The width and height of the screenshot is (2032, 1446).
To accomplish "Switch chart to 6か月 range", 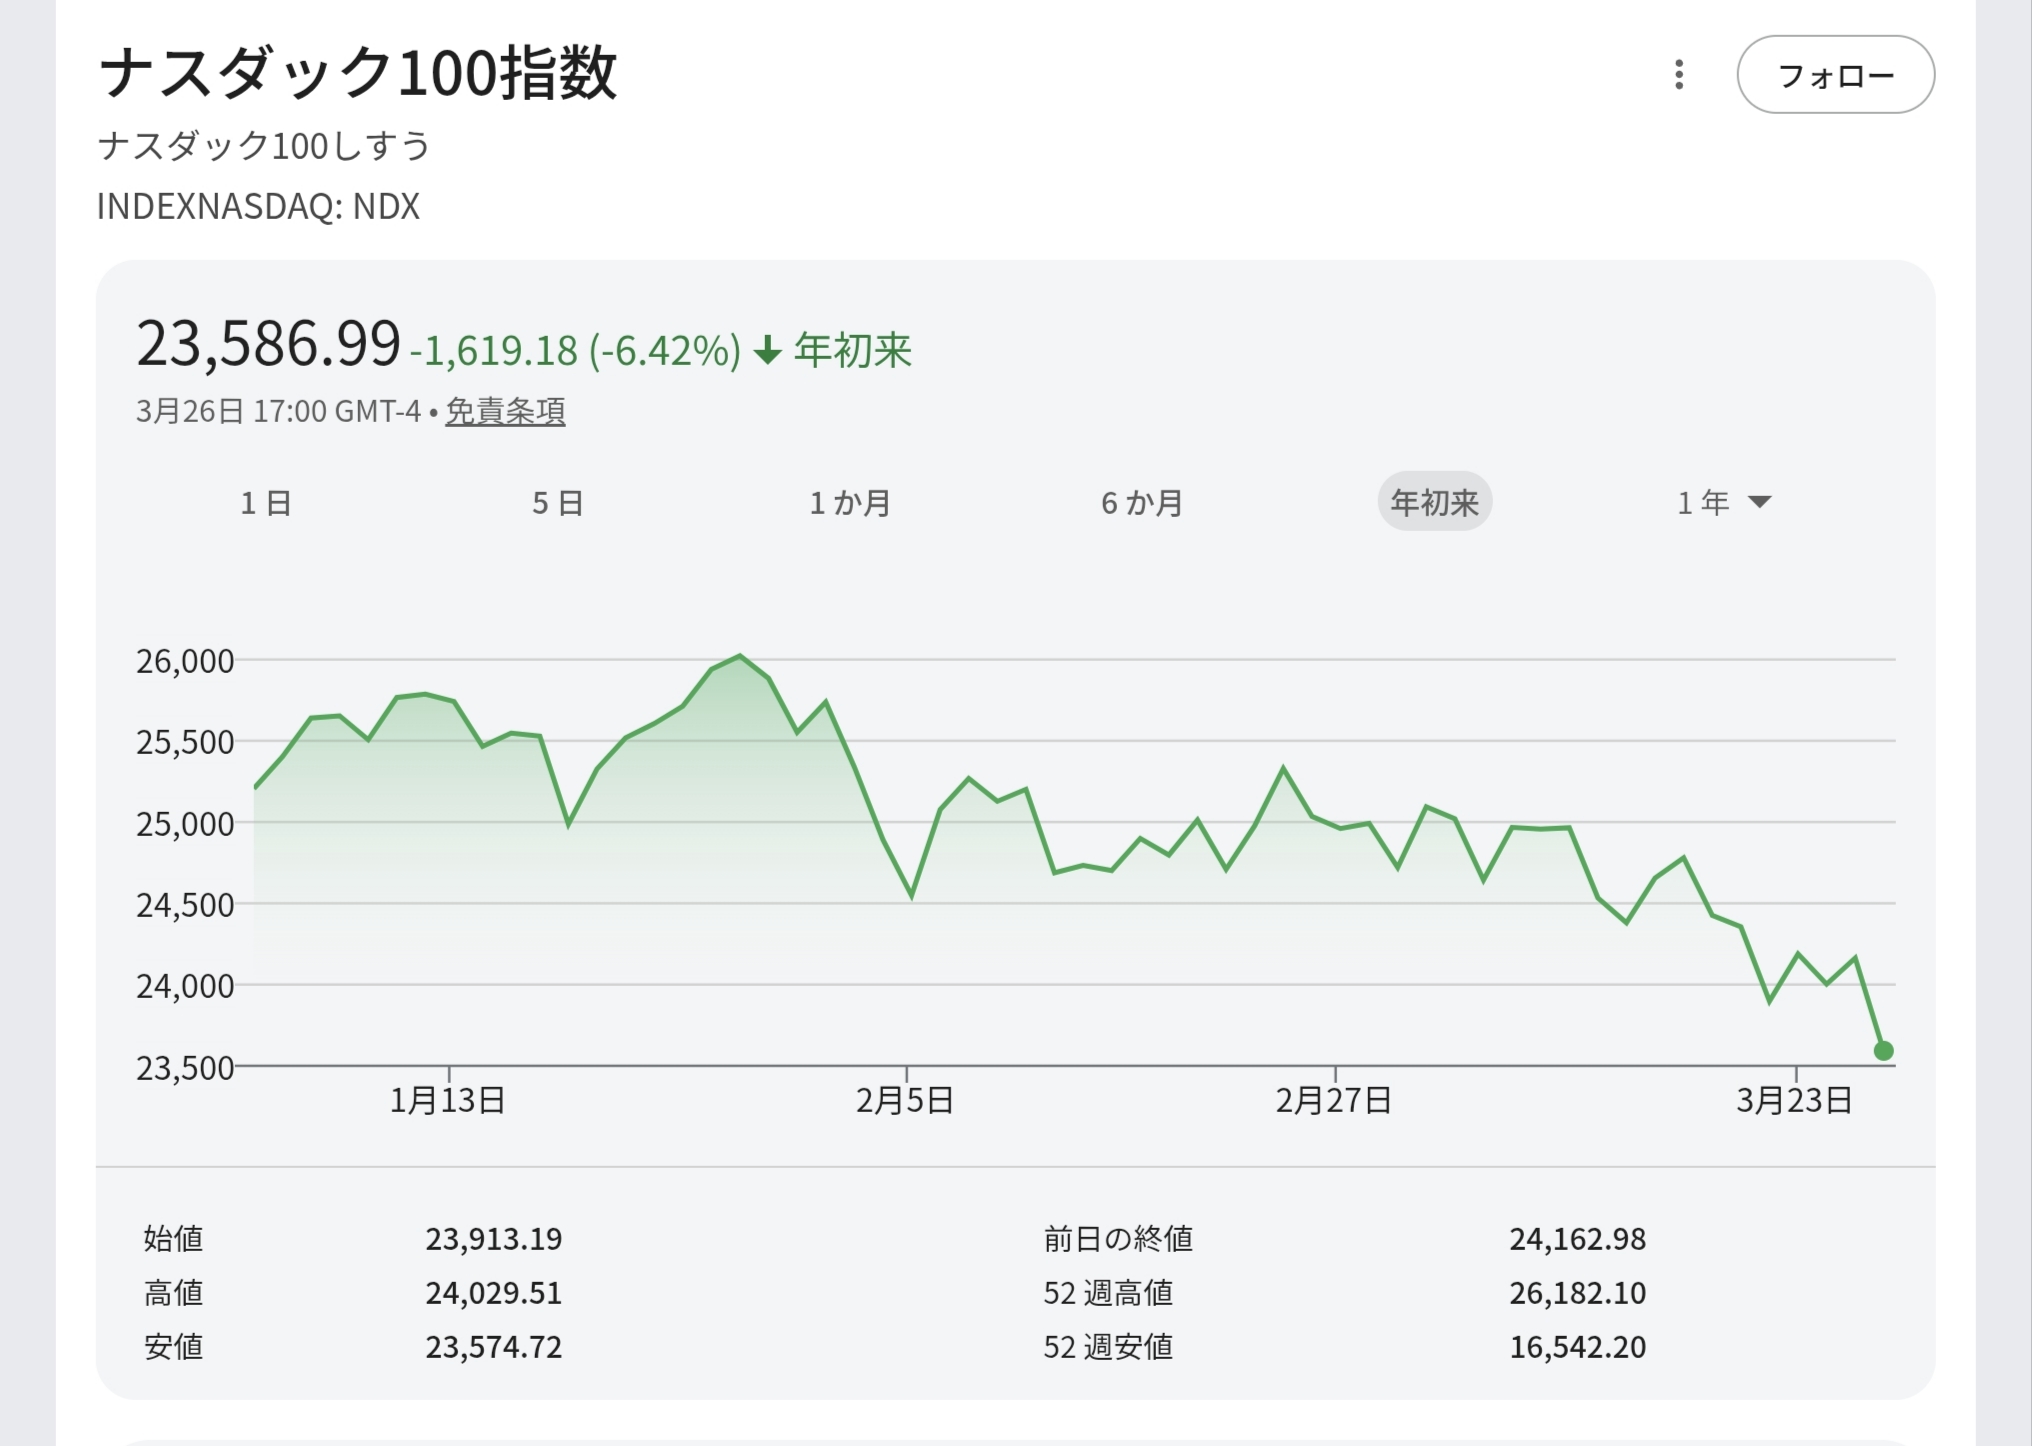I will pyautogui.click(x=1142, y=502).
